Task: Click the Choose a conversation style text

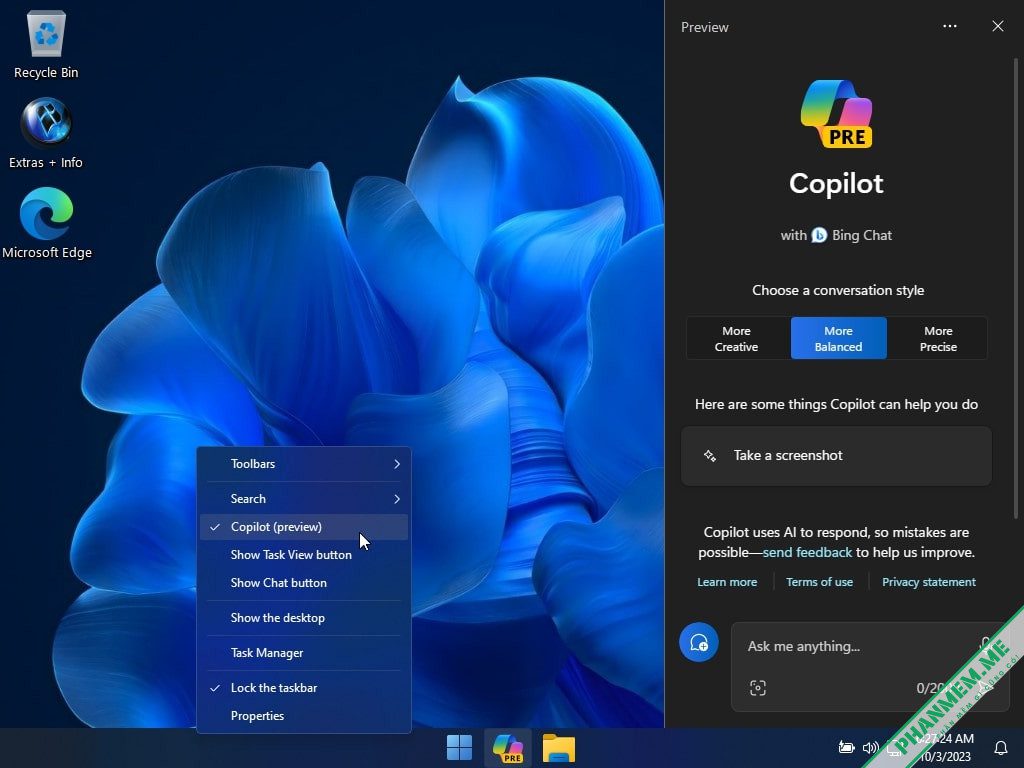Action: tap(838, 290)
